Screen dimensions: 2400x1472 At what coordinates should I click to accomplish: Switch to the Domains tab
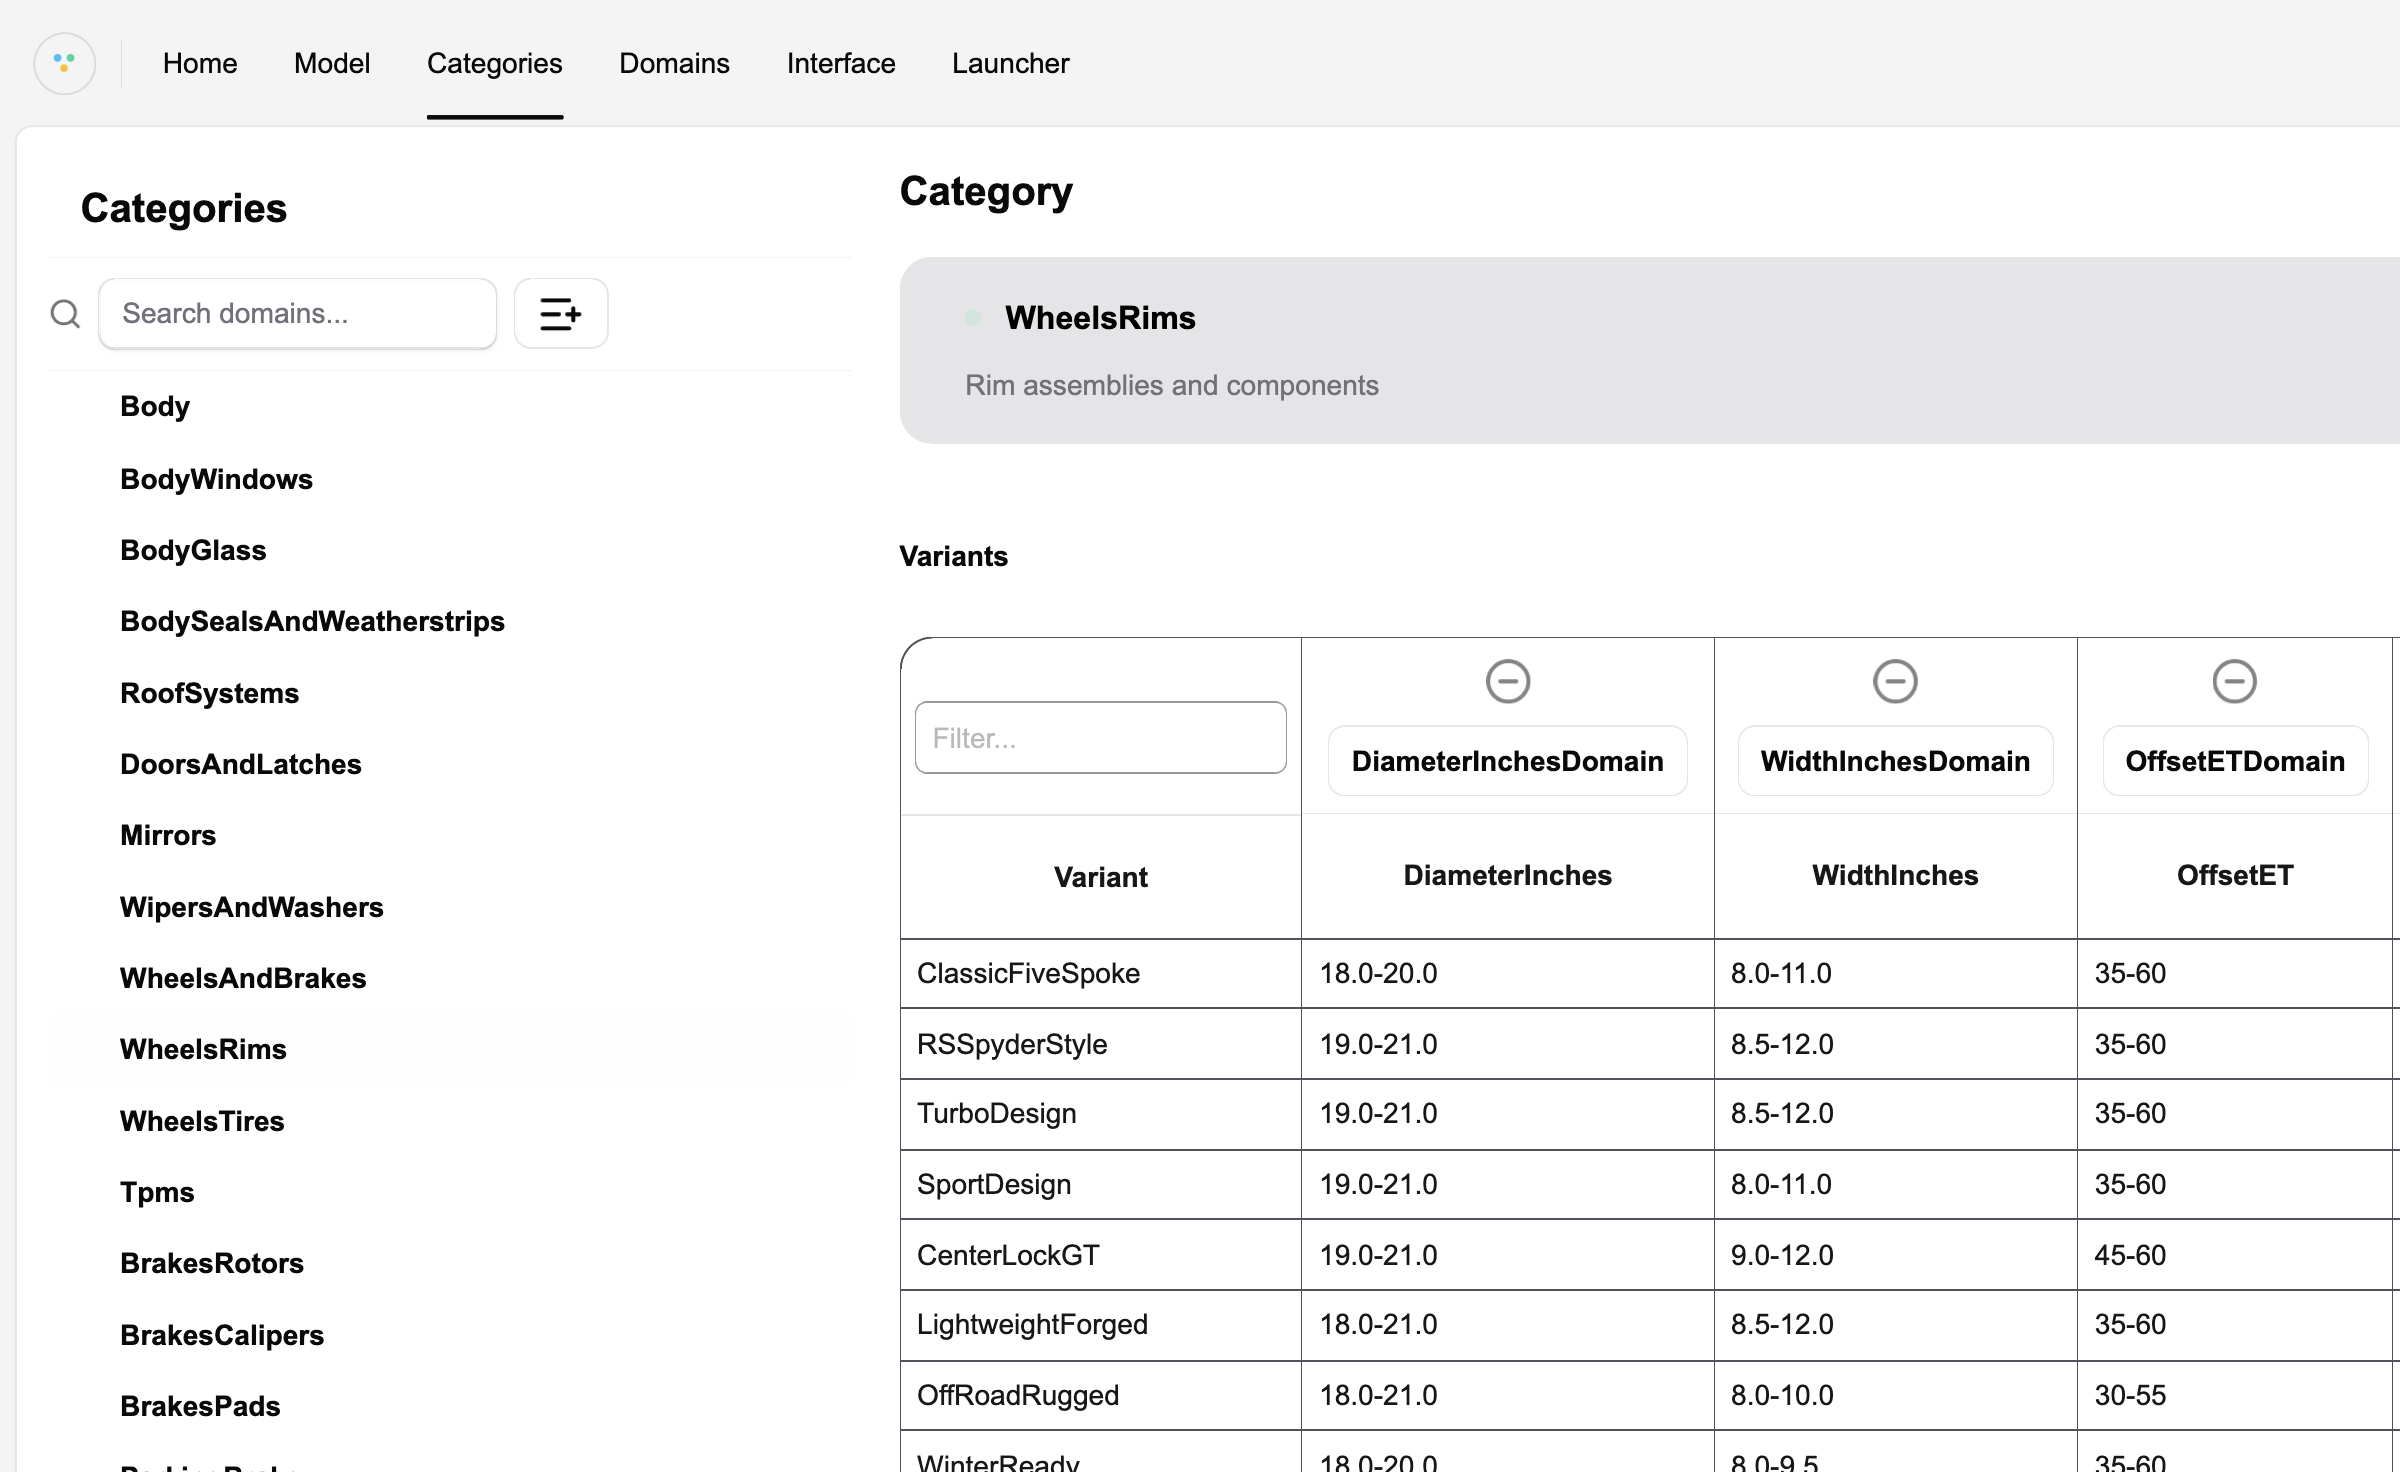(674, 63)
